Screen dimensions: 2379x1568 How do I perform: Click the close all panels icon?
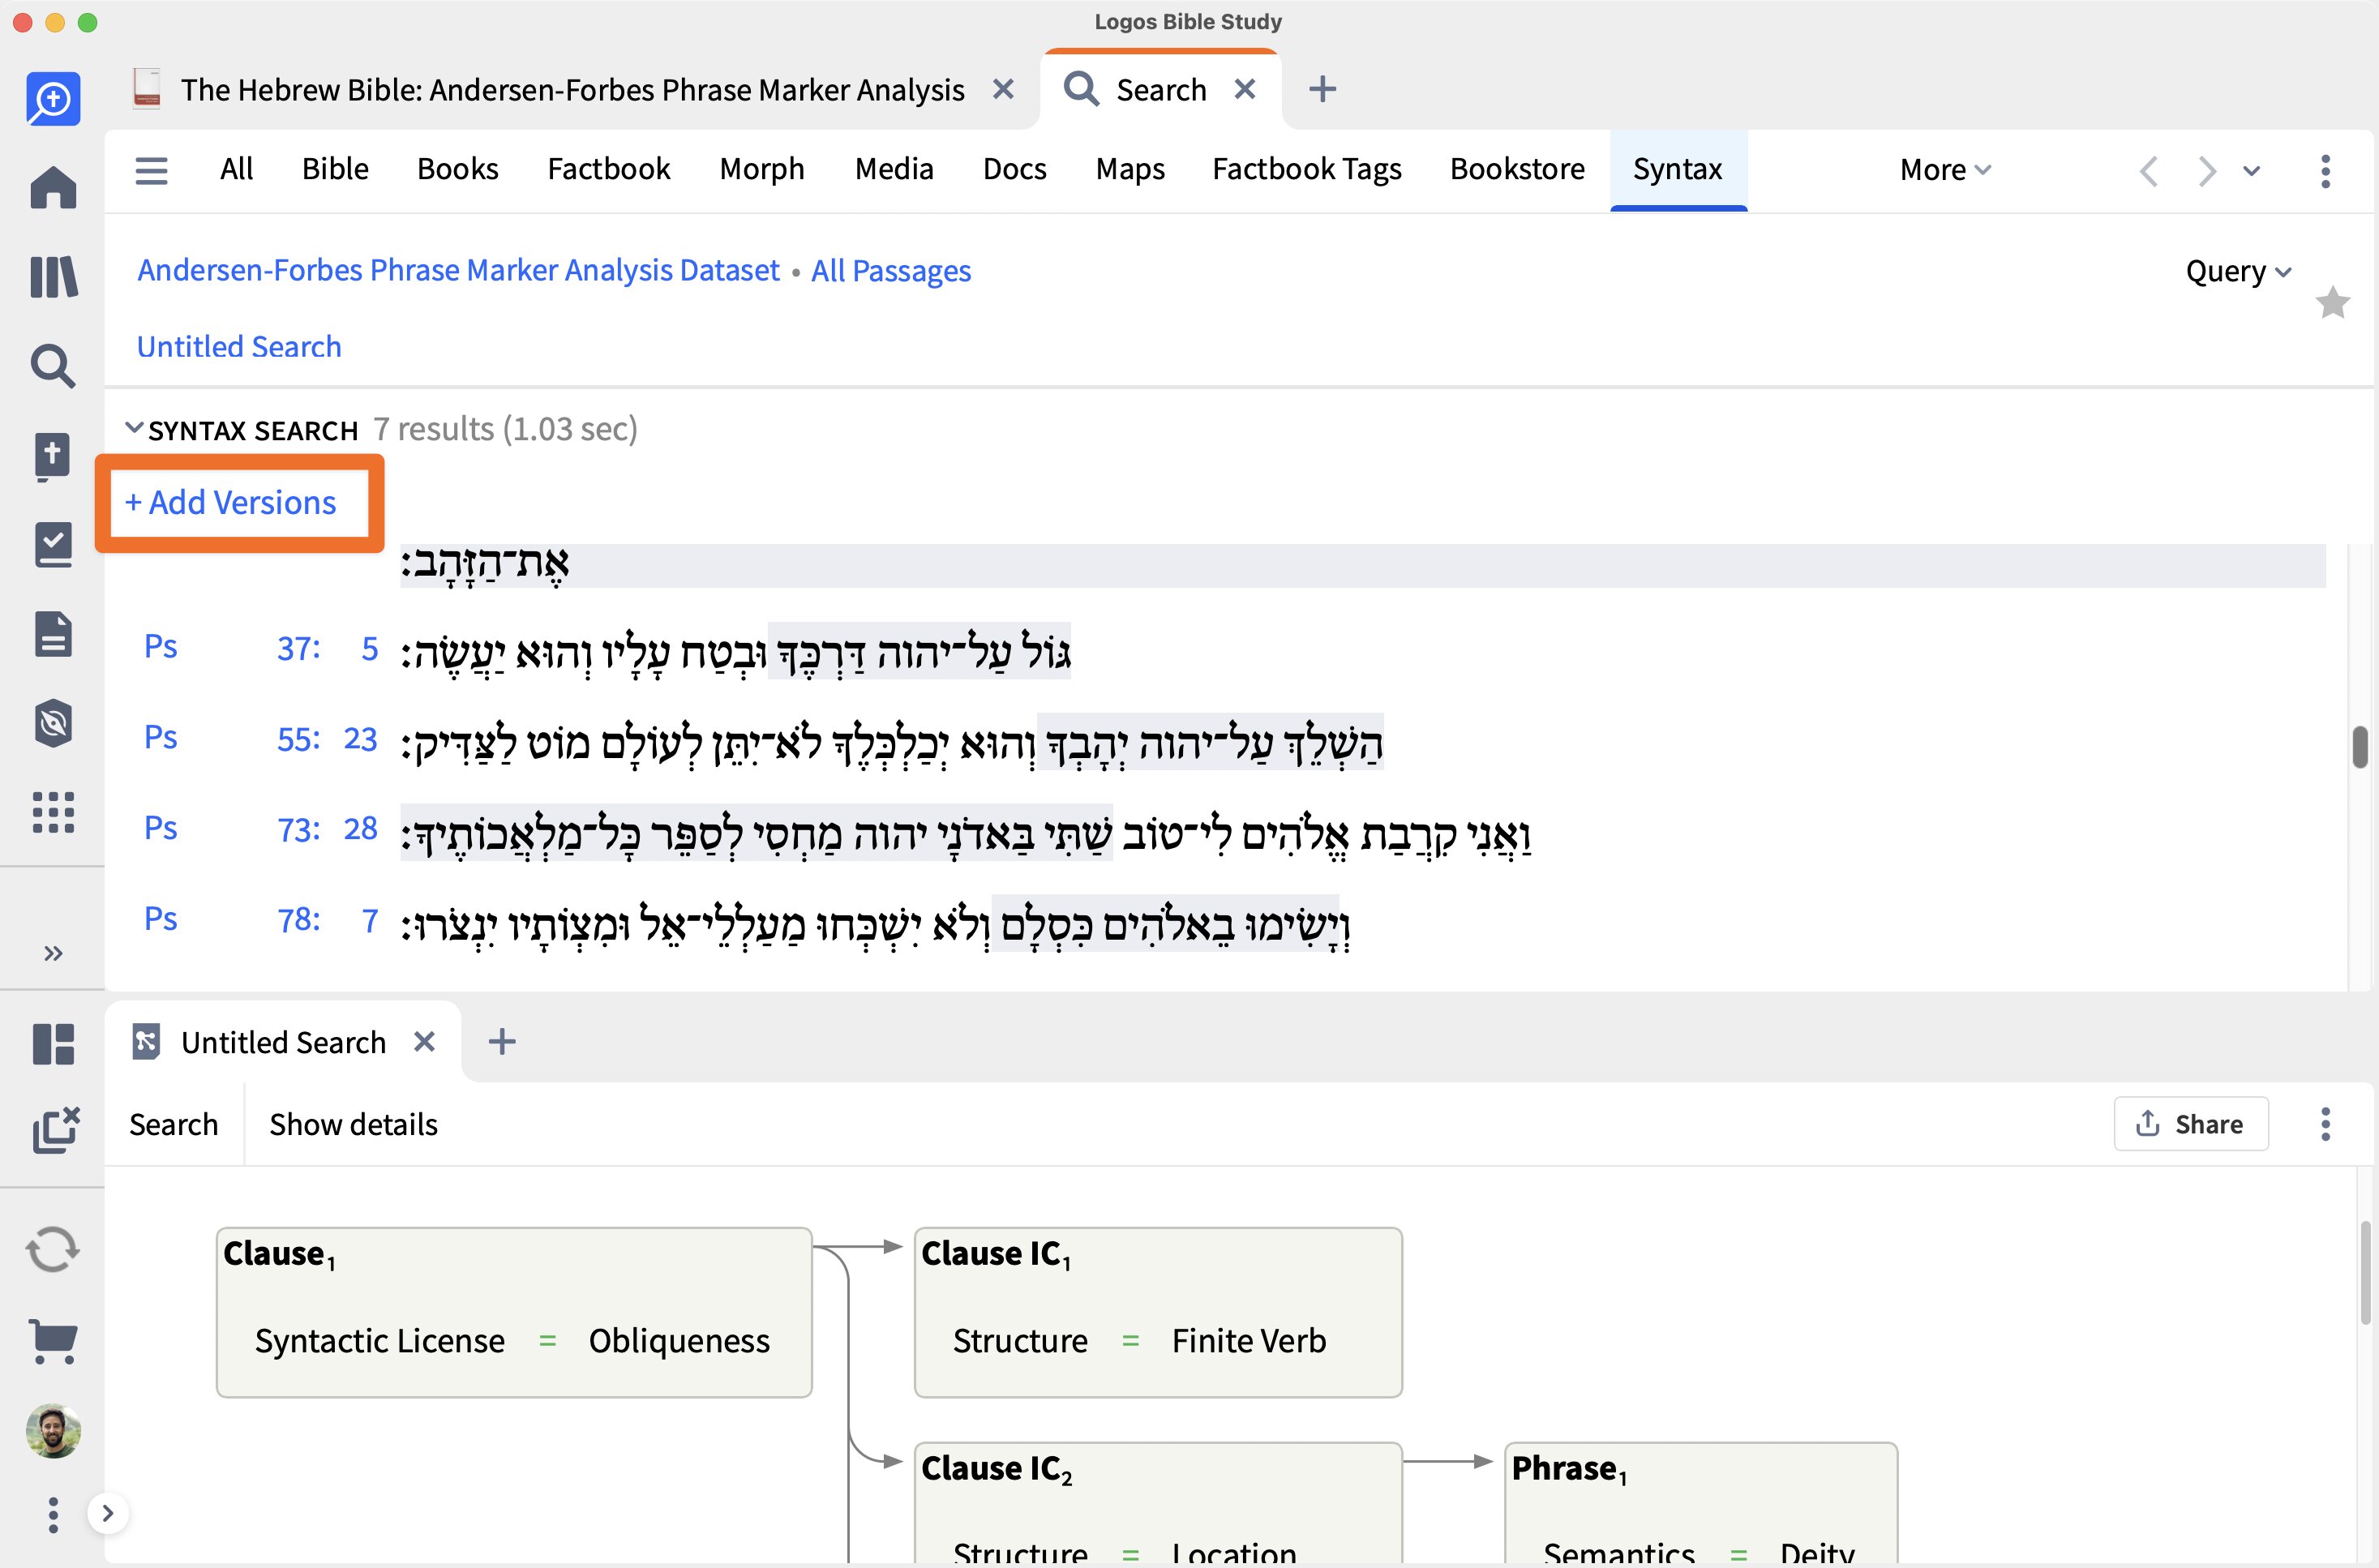point(55,1130)
